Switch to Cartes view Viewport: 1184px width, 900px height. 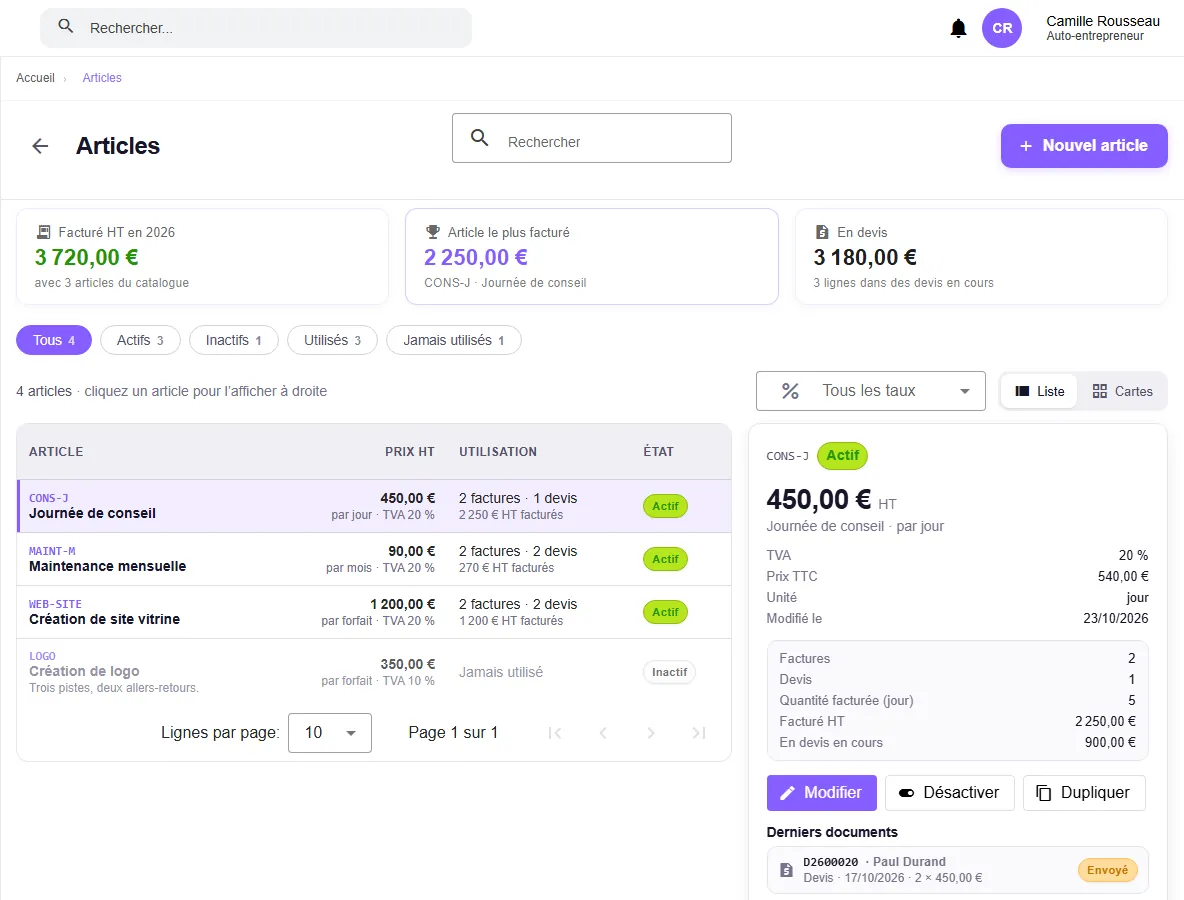tap(1122, 391)
